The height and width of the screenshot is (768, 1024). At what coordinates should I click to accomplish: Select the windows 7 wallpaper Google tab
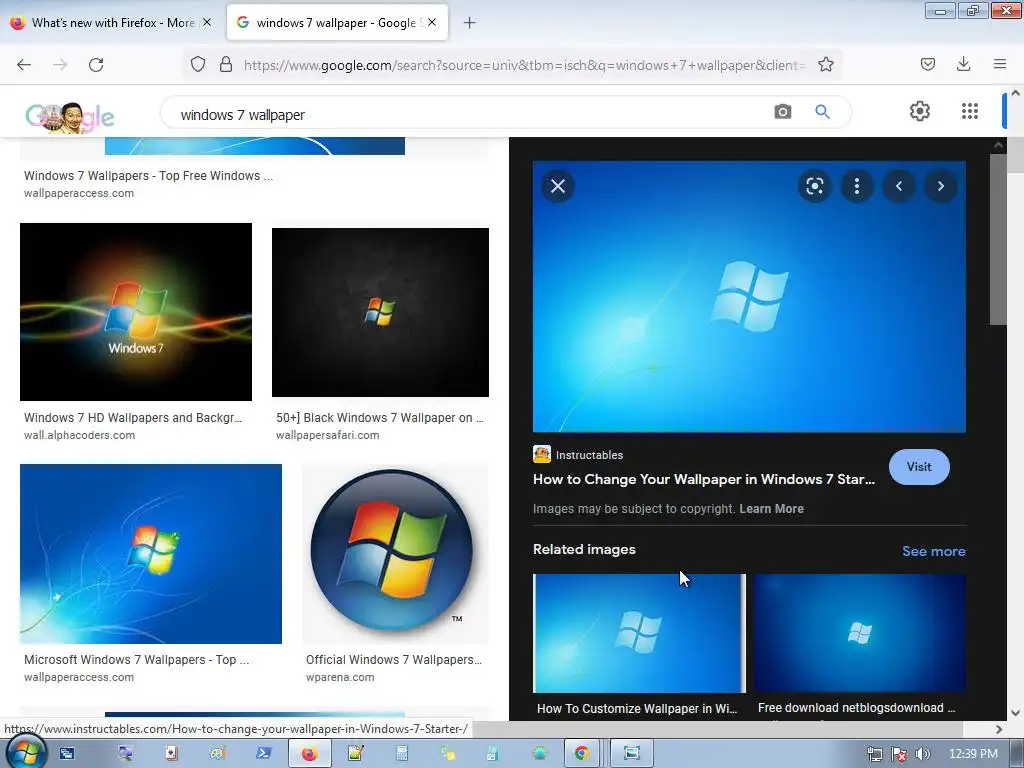(x=337, y=23)
